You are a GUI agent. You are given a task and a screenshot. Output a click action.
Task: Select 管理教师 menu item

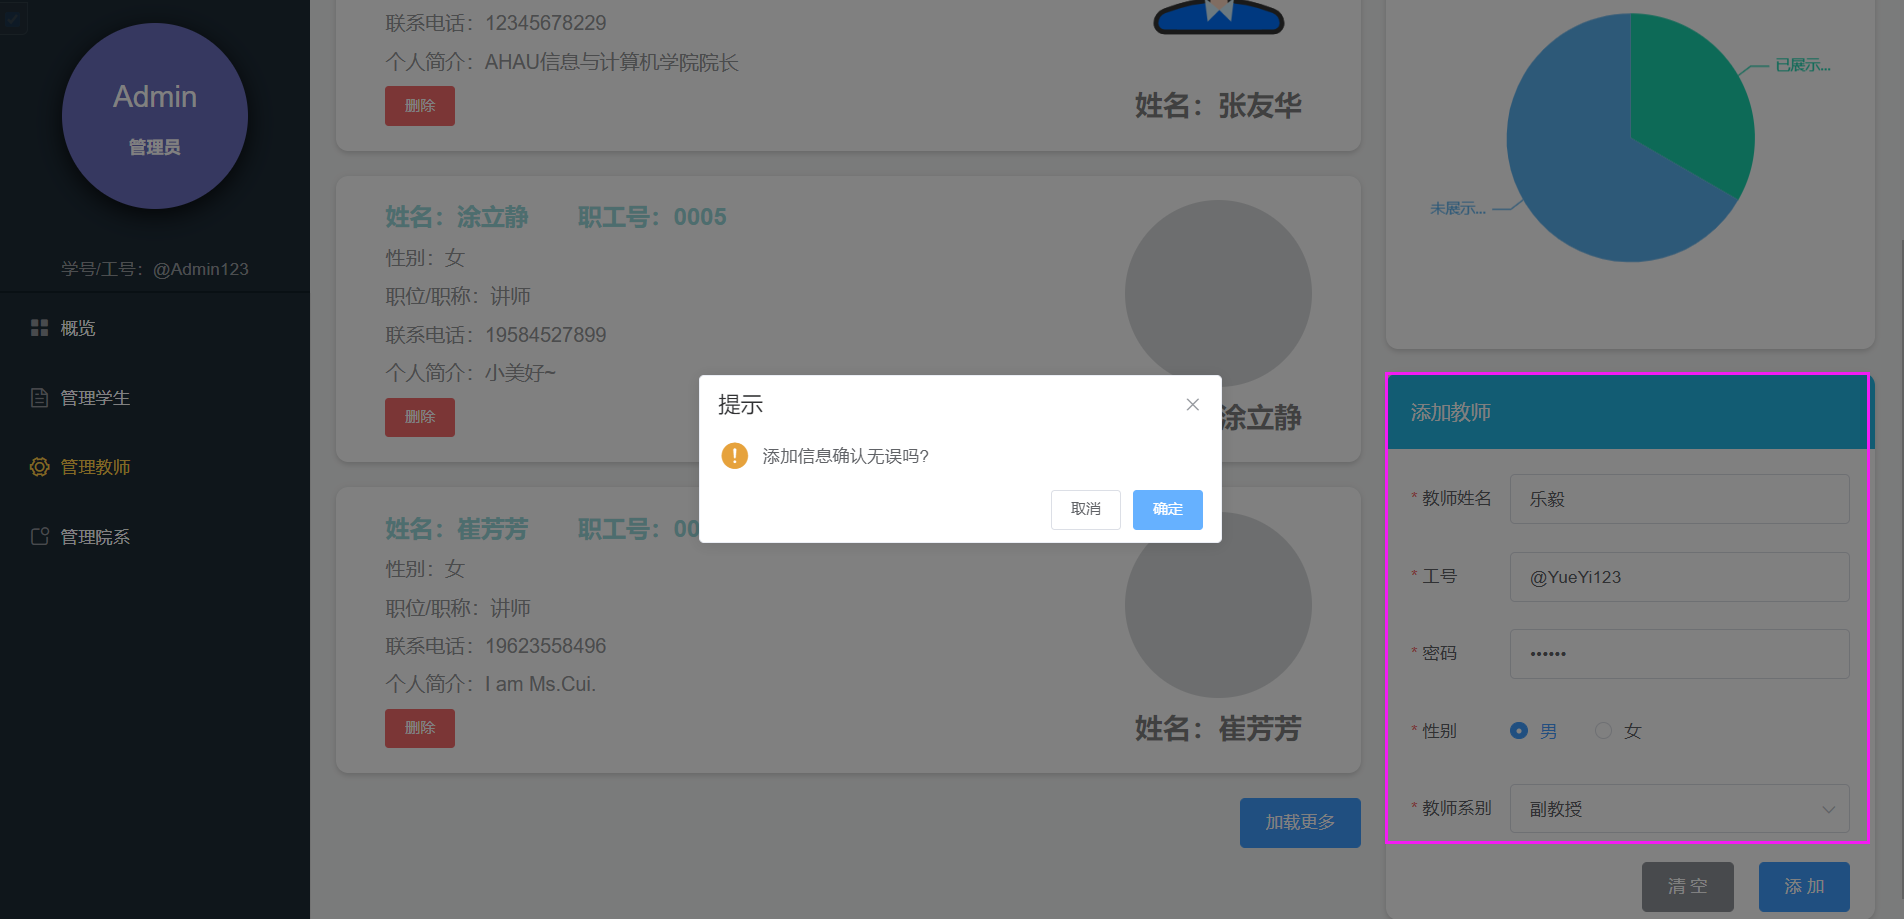pos(155,467)
